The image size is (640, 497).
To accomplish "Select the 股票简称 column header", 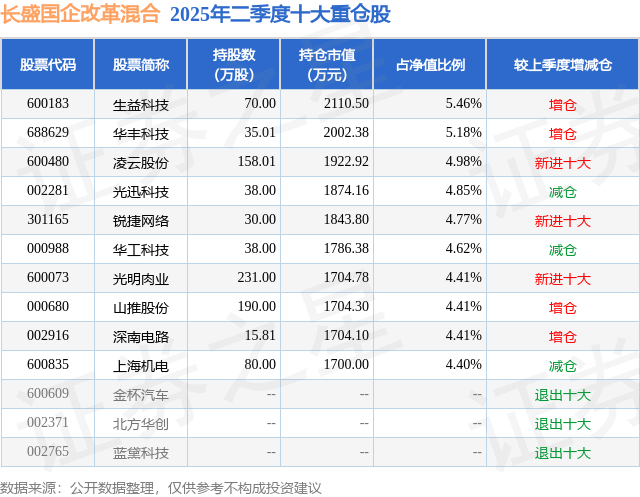I will [x=141, y=64].
